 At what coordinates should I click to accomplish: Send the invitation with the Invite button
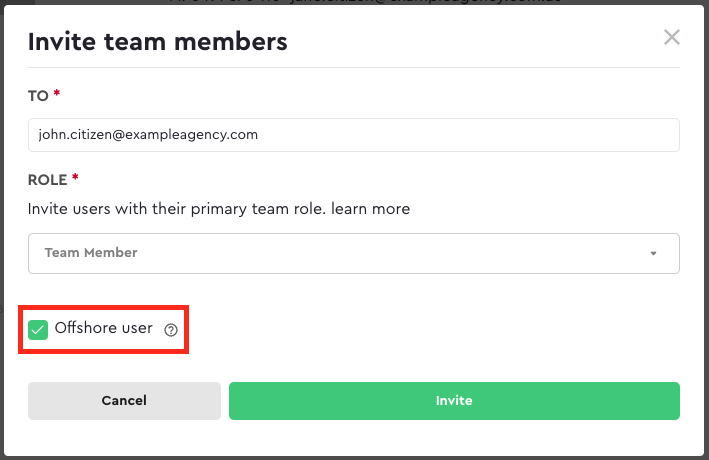point(454,401)
